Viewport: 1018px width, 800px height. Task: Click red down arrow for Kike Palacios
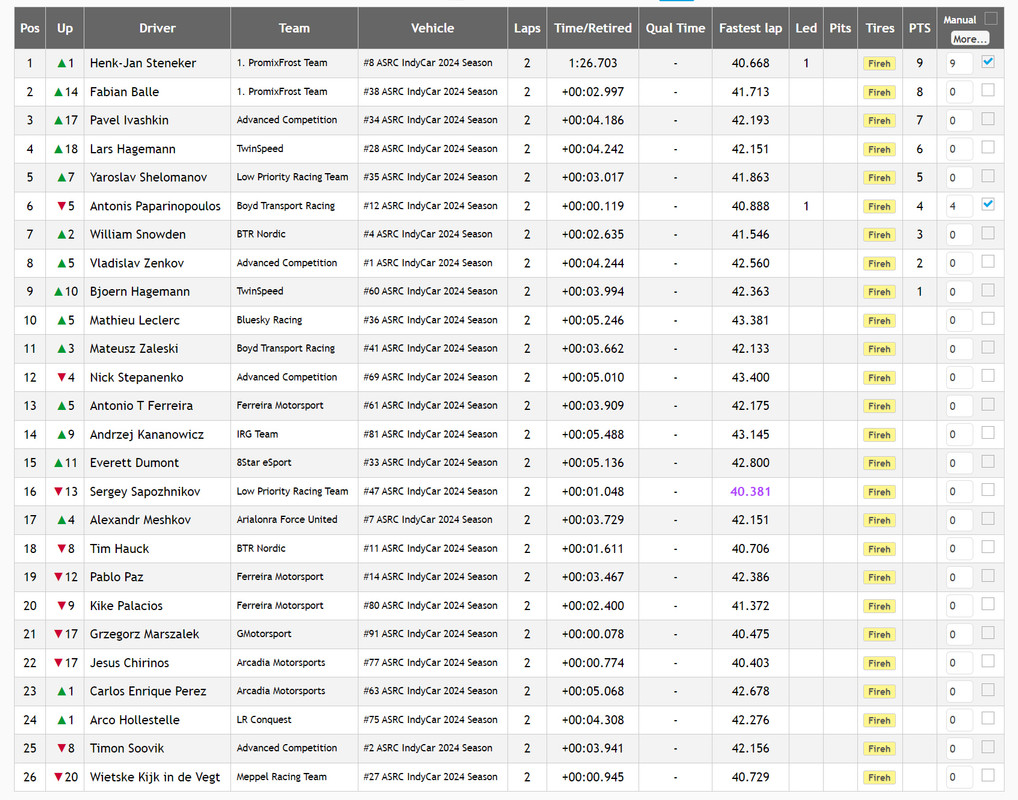(x=62, y=606)
